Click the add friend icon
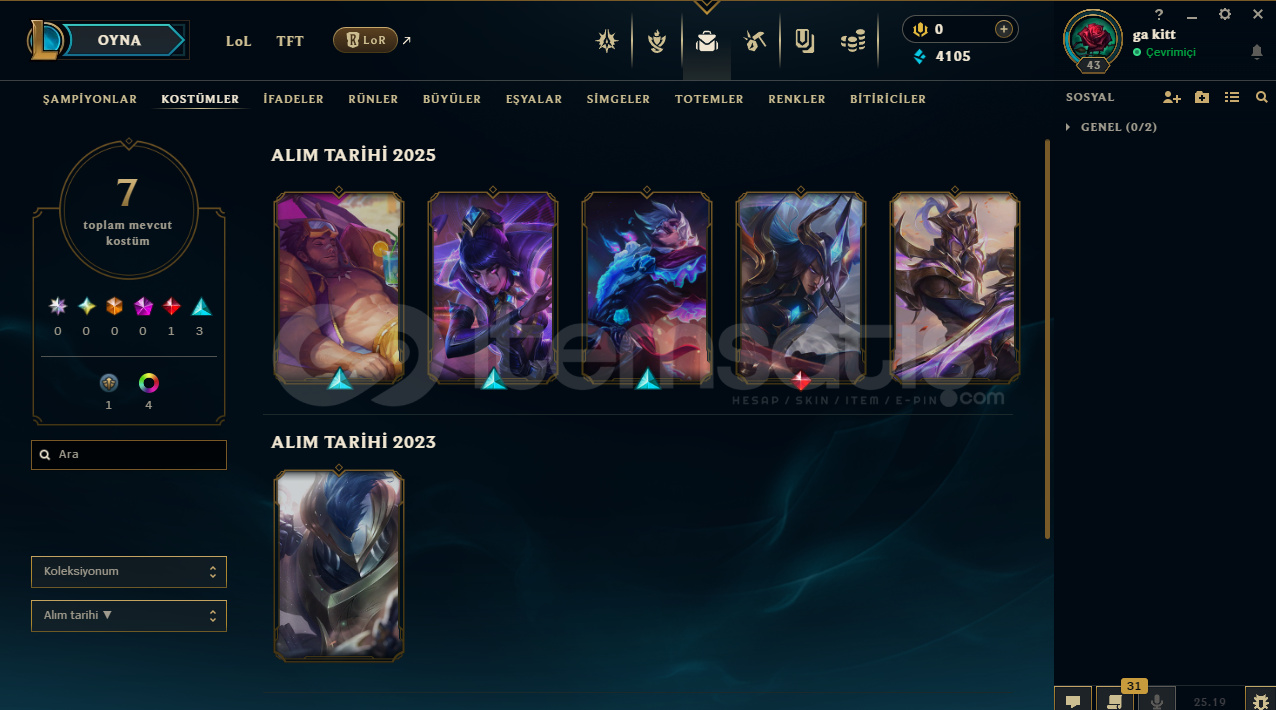1276x710 pixels. click(x=1172, y=97)
